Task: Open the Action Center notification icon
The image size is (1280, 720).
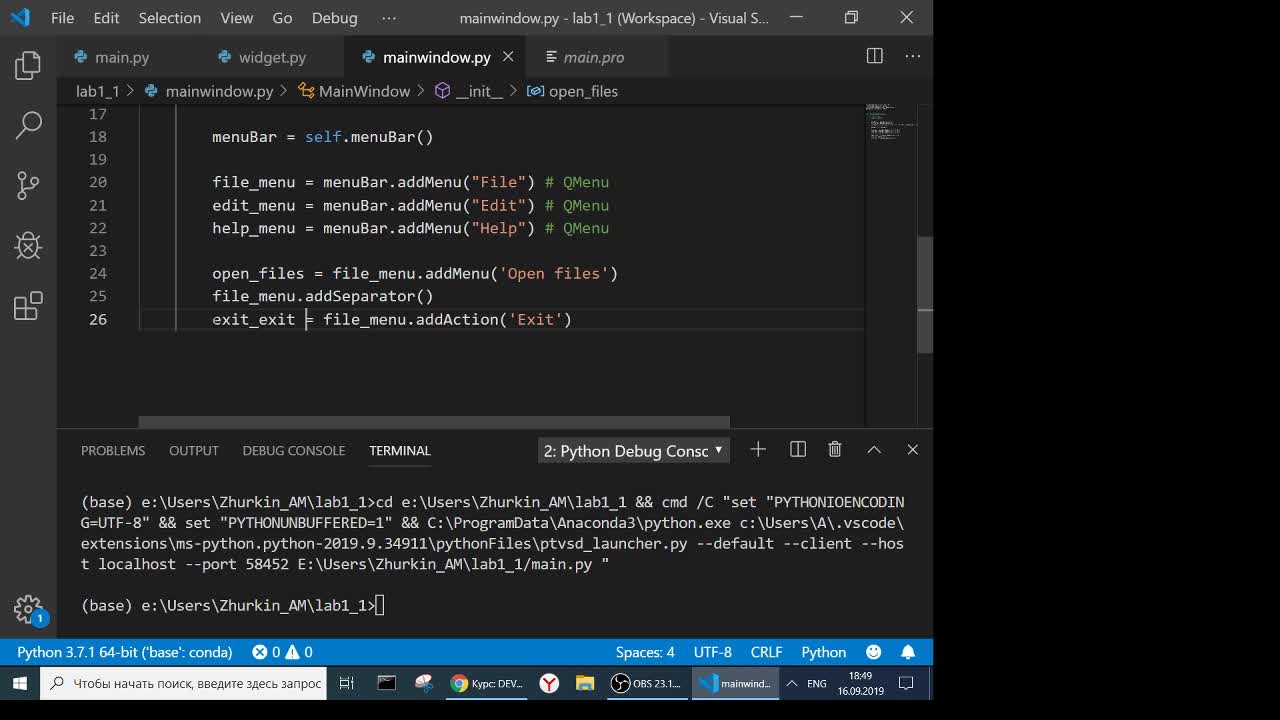Action: 906,684
